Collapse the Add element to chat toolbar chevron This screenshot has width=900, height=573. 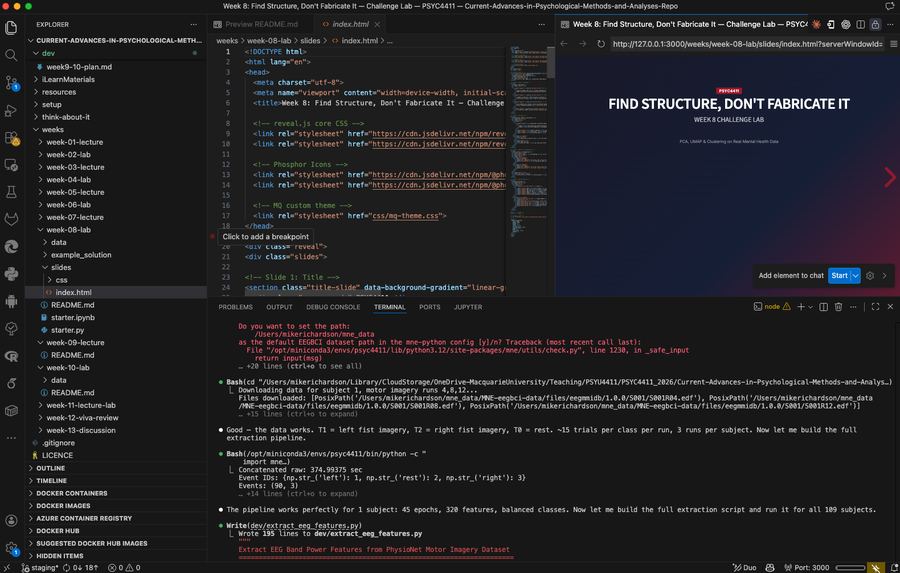[x=885, y=276]
